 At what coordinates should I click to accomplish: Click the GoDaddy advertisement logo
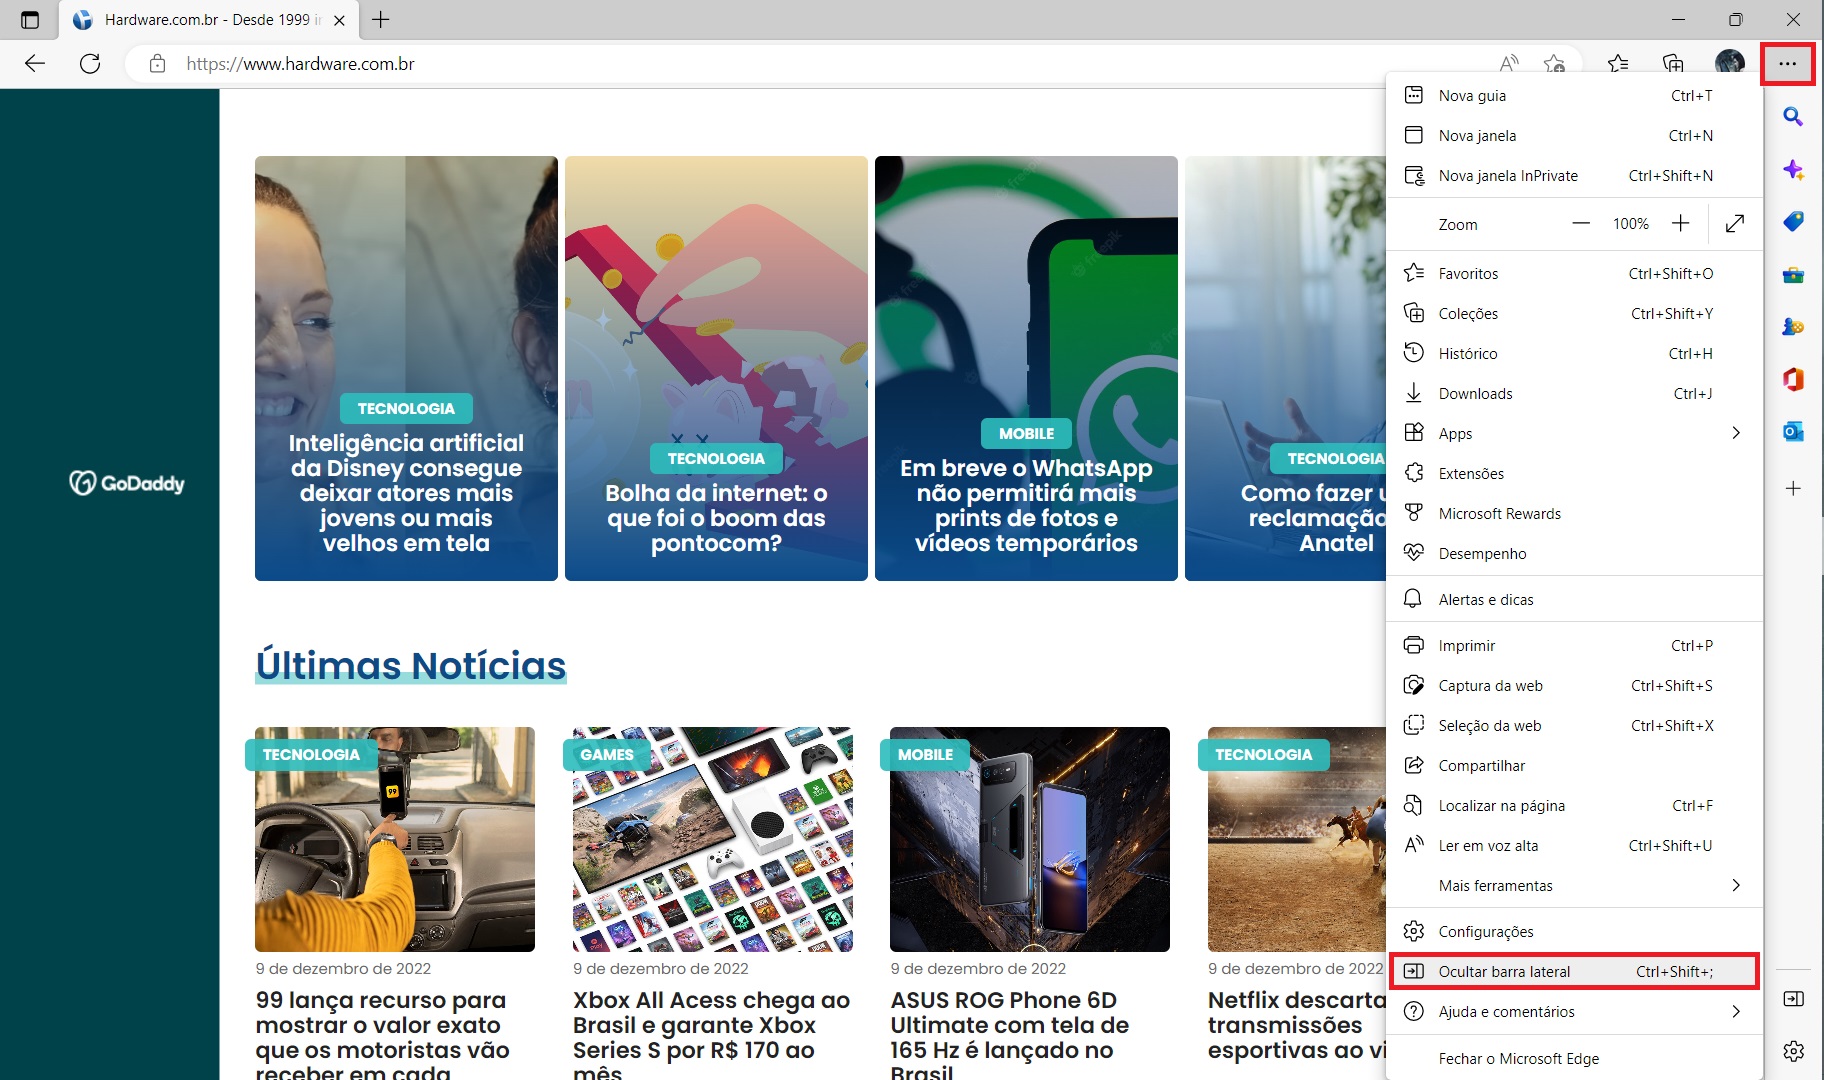[x=127, y=483]
